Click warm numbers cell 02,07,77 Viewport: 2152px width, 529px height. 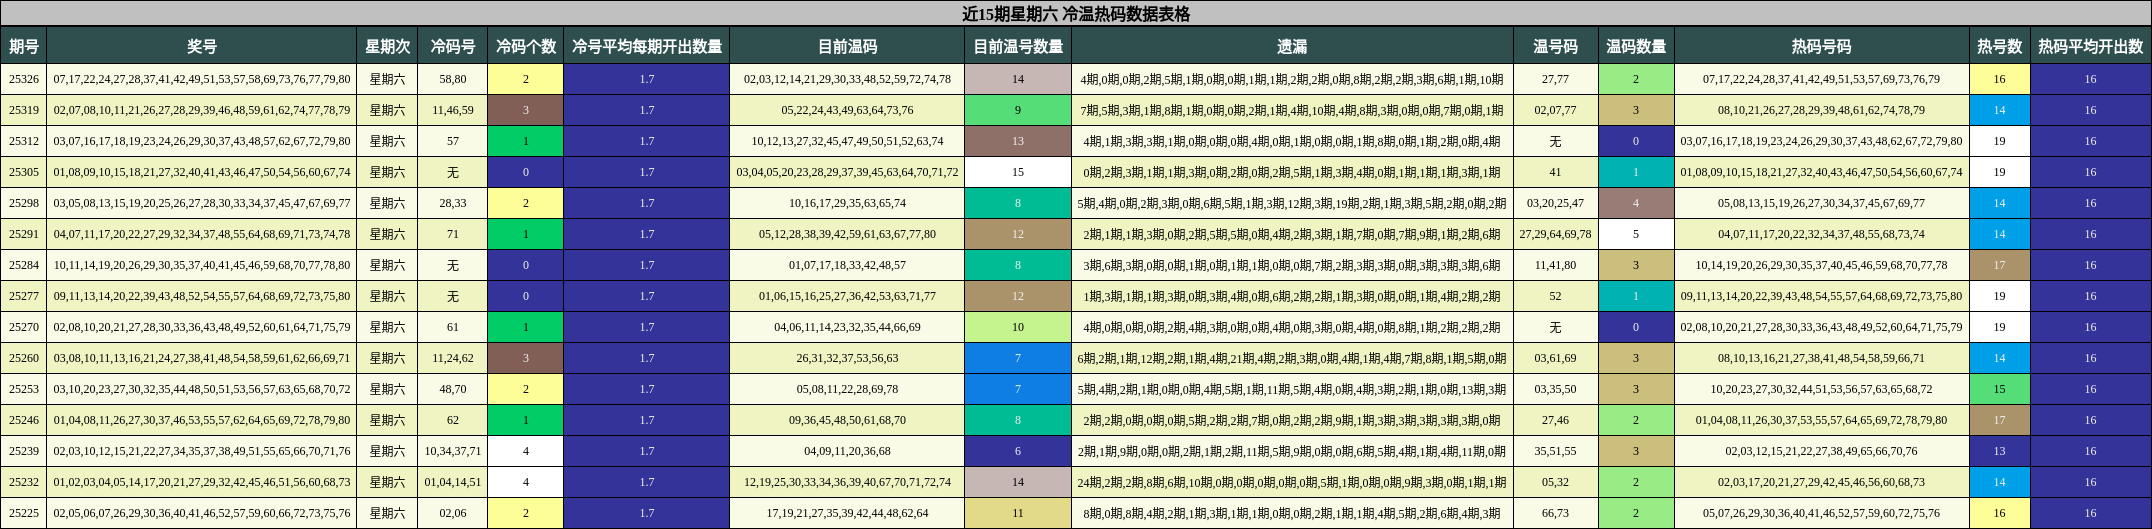(x=1555, y=110)
